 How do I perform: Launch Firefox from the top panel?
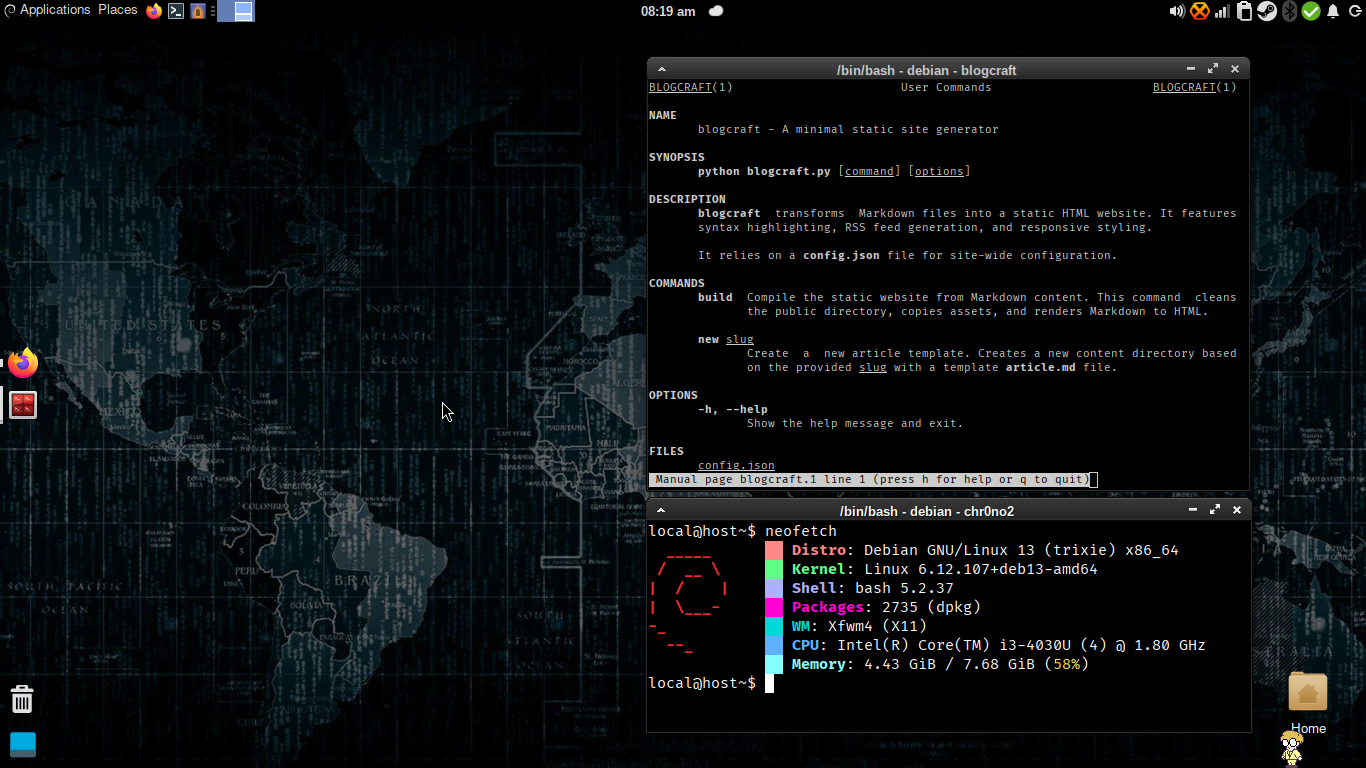[154, 11]
